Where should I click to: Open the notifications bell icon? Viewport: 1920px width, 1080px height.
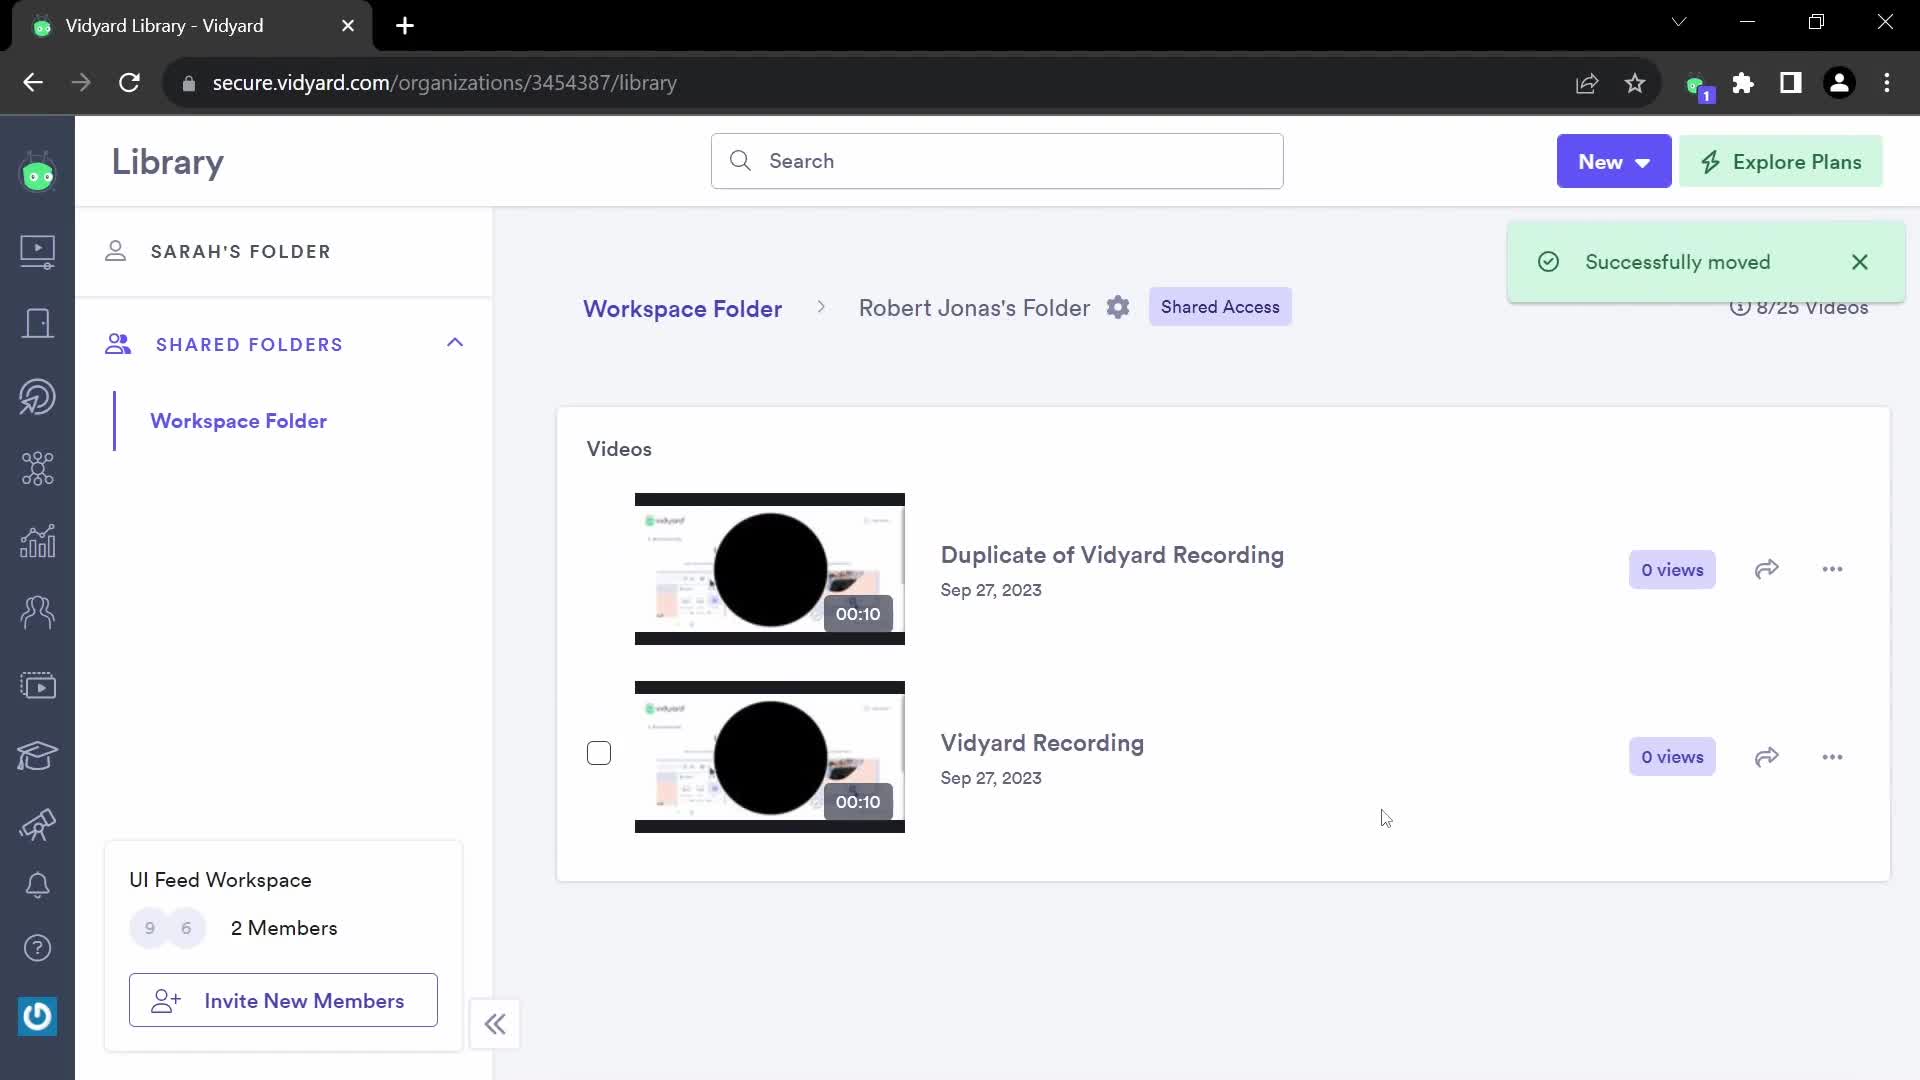point(38,885)
